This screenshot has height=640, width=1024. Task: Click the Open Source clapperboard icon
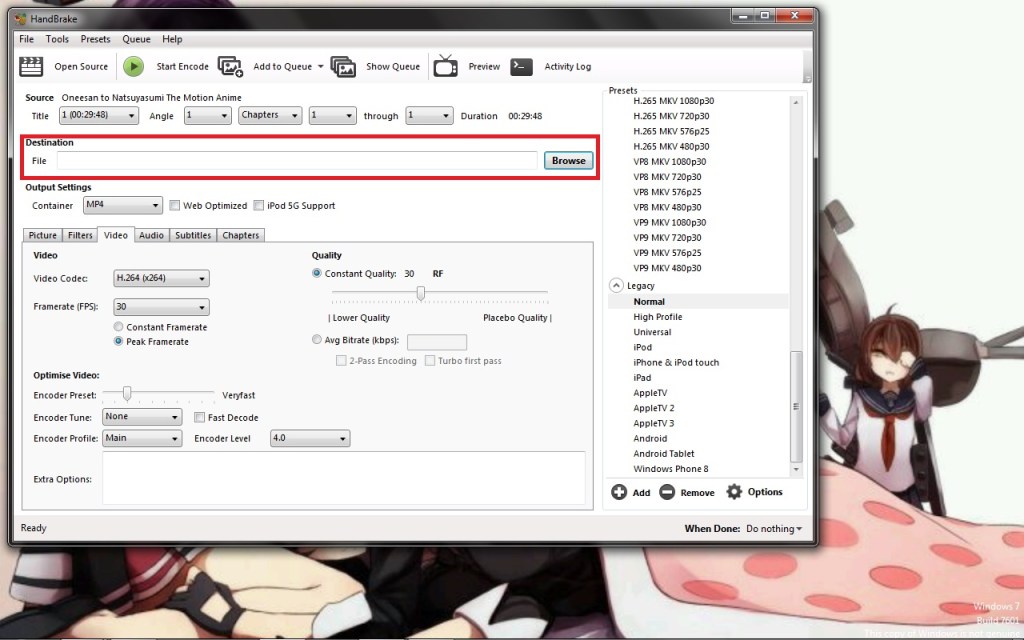click(32, 66)
